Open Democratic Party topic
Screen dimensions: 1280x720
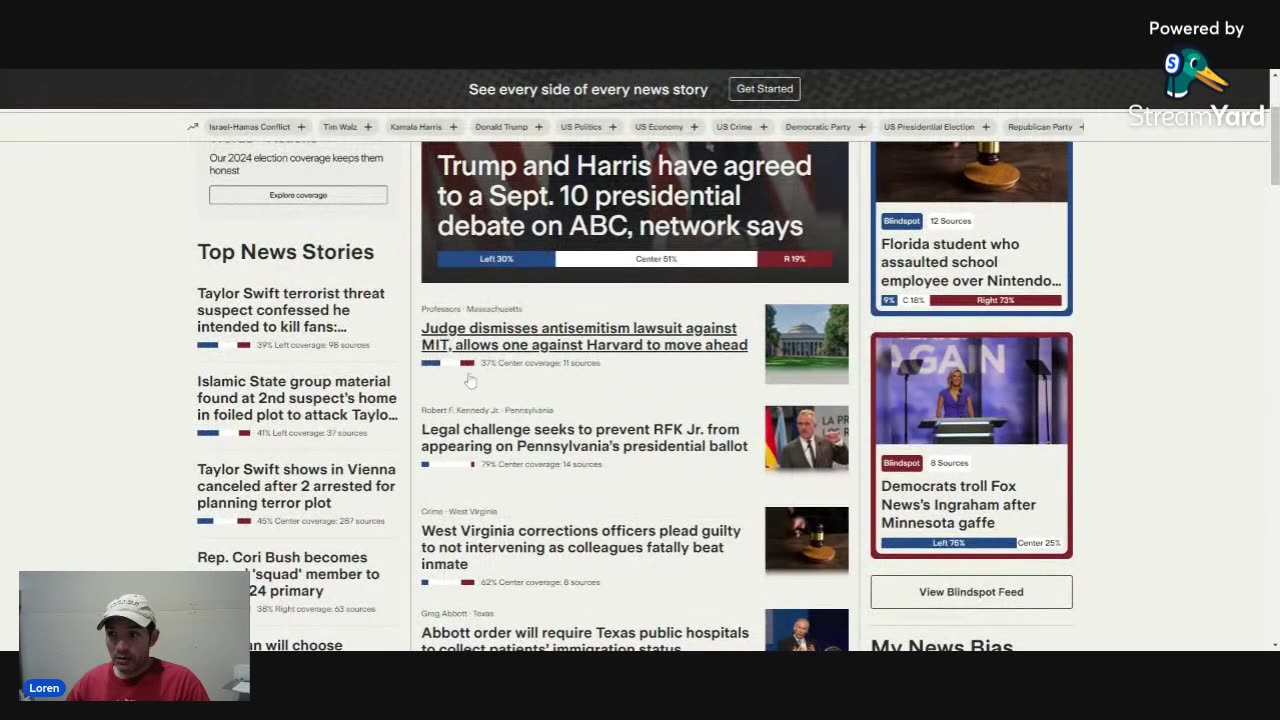point(818,127)
